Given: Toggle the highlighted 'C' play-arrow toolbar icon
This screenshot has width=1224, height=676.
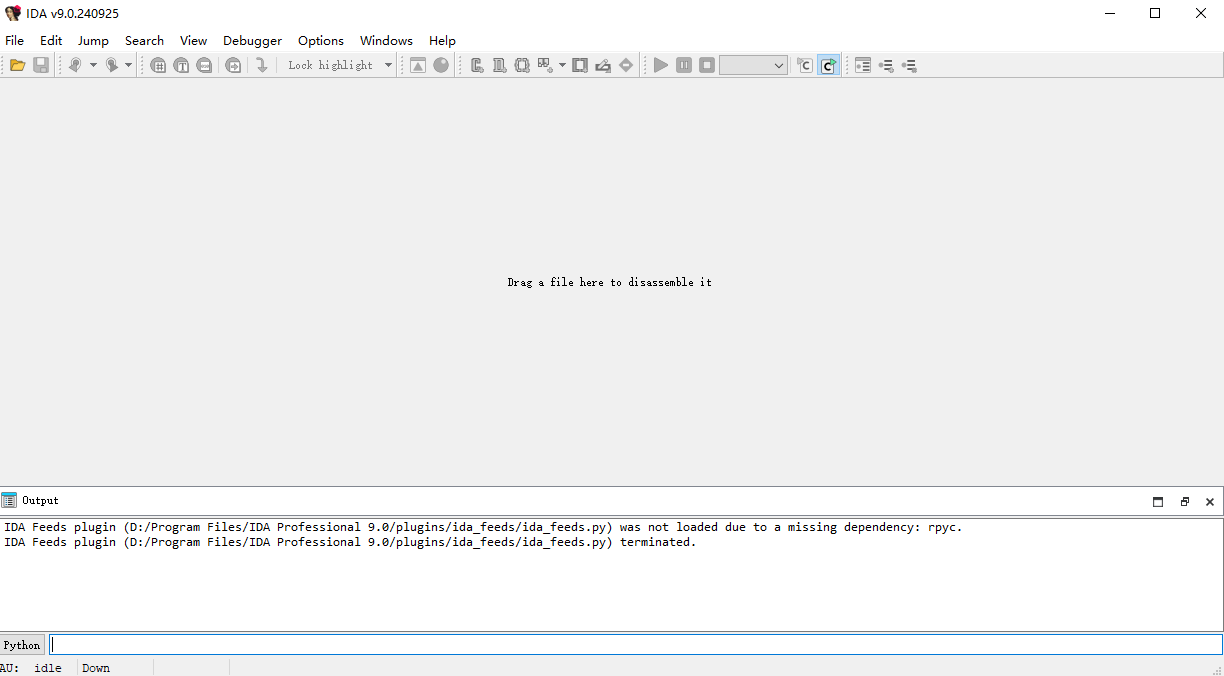Looking at the screenshot, I should [x=829, y=65].
